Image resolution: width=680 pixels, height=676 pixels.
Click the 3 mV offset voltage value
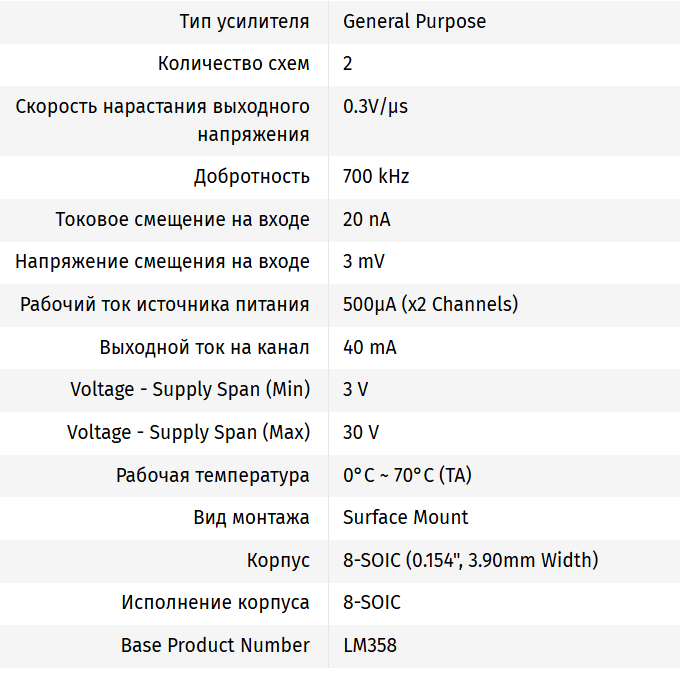(x=364, y=262)
